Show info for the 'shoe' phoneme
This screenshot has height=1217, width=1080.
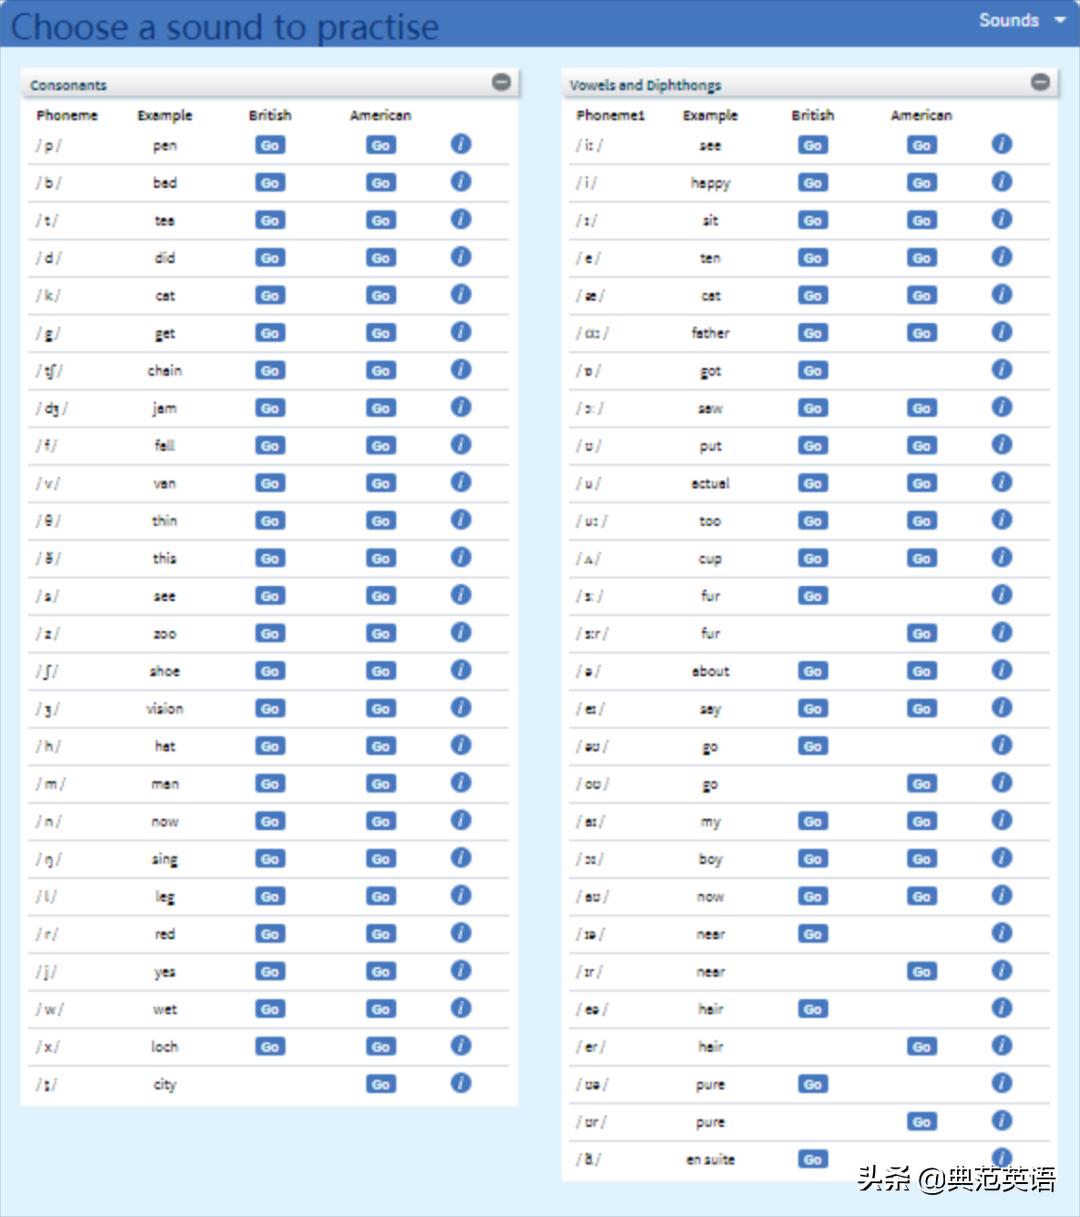tap(460, 670)
